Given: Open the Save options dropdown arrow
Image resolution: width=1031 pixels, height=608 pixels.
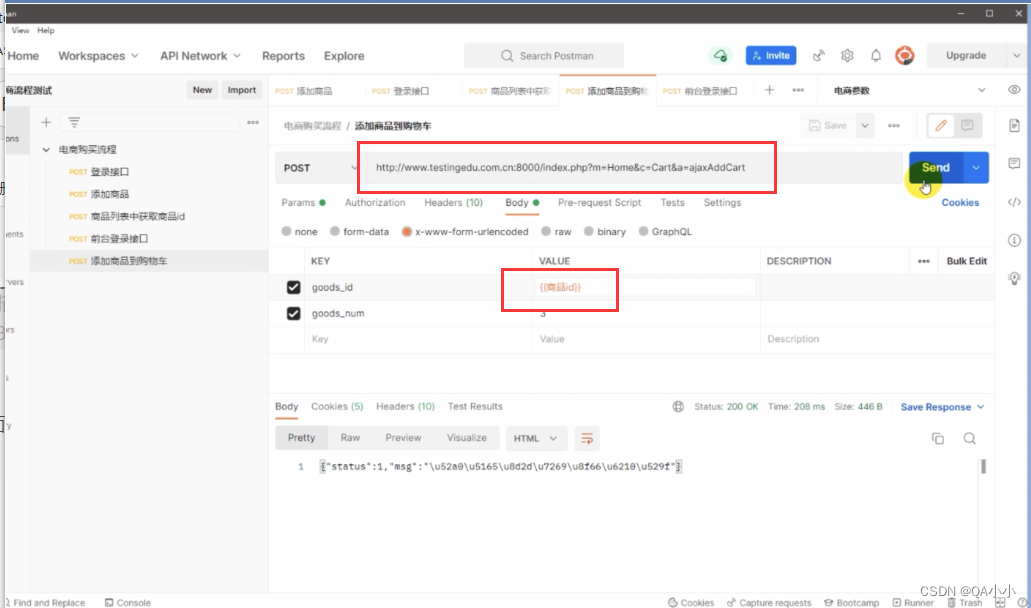Looking at the screenshot, I should 865,126.
